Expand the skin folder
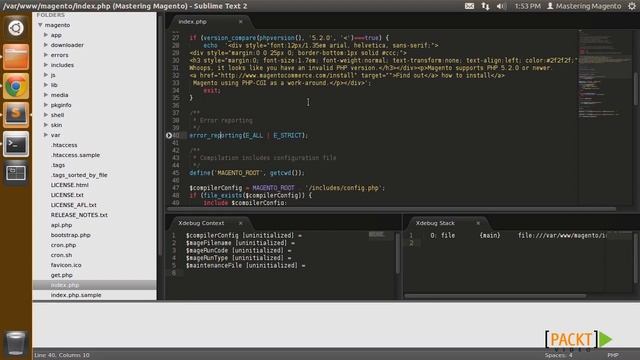 (46, 125)
